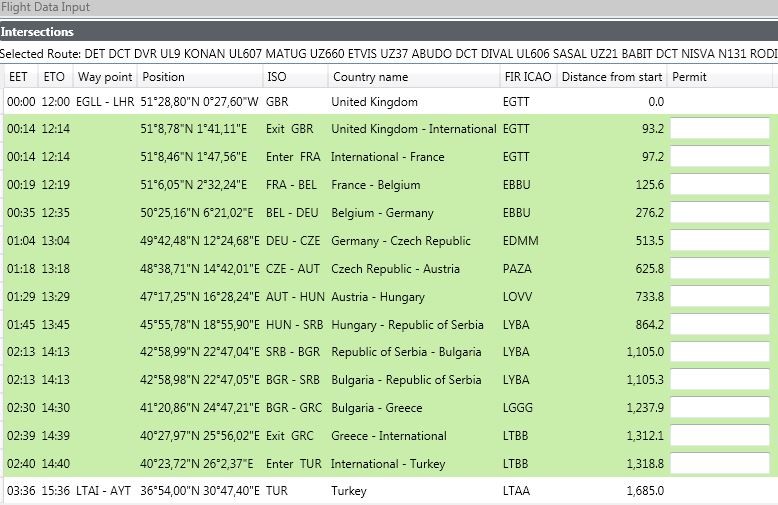Screen dimensions: 778x505
Task: Click the Position column header
Action: [164, 77]
